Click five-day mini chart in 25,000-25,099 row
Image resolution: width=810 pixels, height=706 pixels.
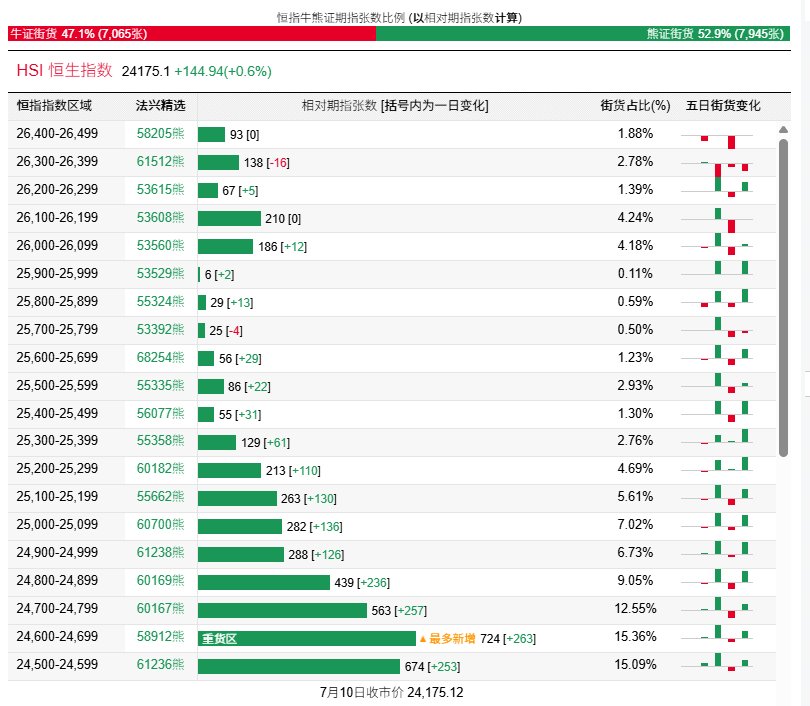pos(717,522)
